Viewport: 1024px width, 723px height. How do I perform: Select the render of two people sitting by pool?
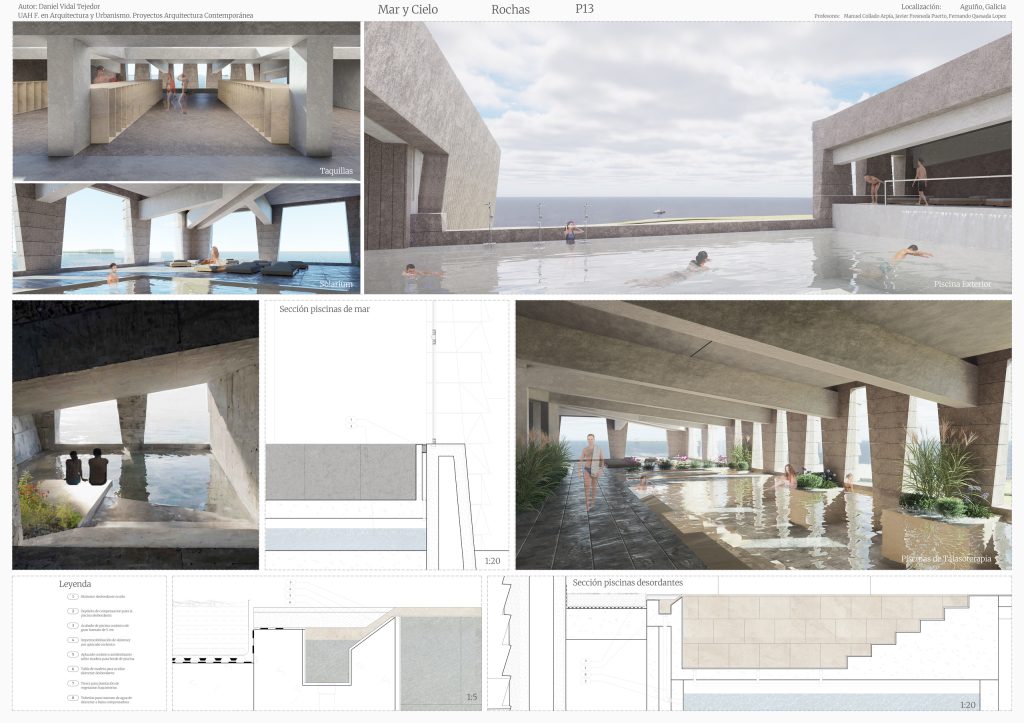tap(135, 435)
